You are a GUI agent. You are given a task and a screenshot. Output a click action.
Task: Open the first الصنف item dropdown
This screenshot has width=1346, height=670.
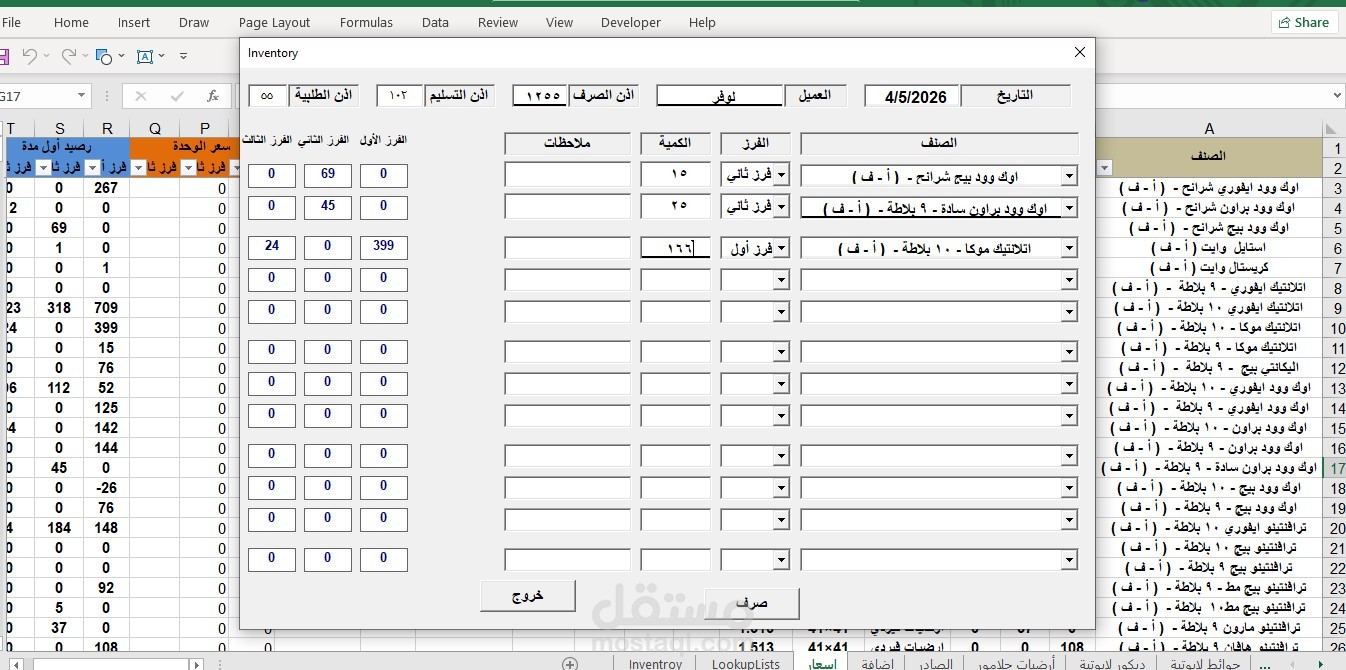[x=1070, y=176]
